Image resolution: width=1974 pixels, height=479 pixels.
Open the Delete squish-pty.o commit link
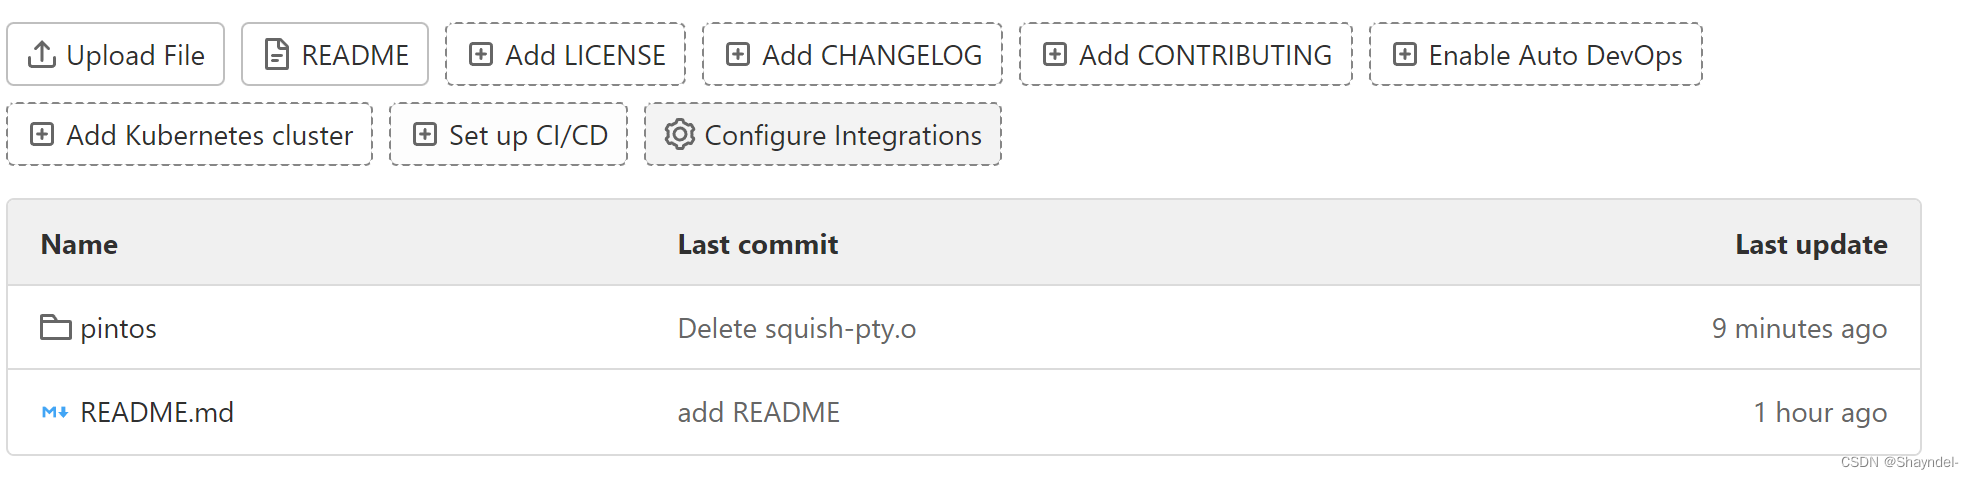click(x=796, y=329)
